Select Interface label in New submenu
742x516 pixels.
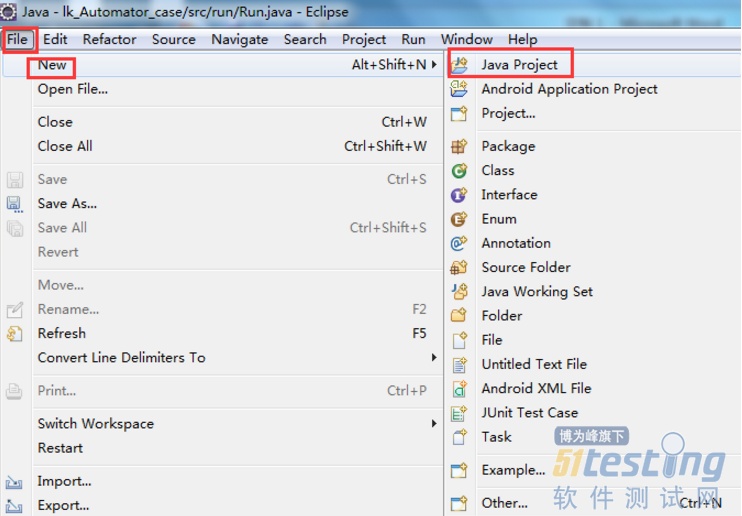click(x=510, y=195)
